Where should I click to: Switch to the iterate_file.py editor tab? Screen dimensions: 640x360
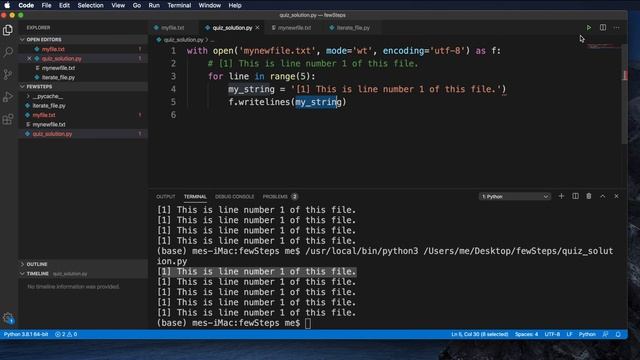(353, 28)
